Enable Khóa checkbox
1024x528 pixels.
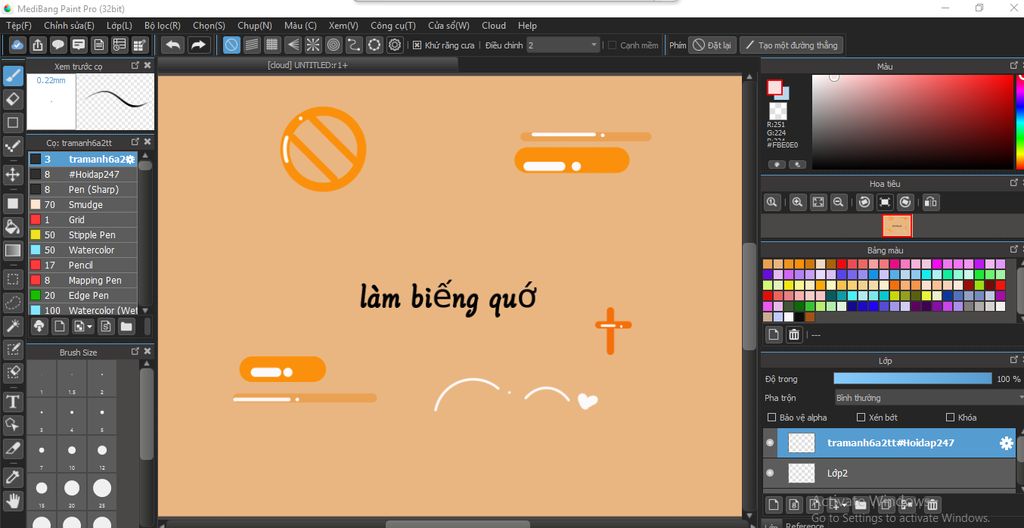(950, 418)
